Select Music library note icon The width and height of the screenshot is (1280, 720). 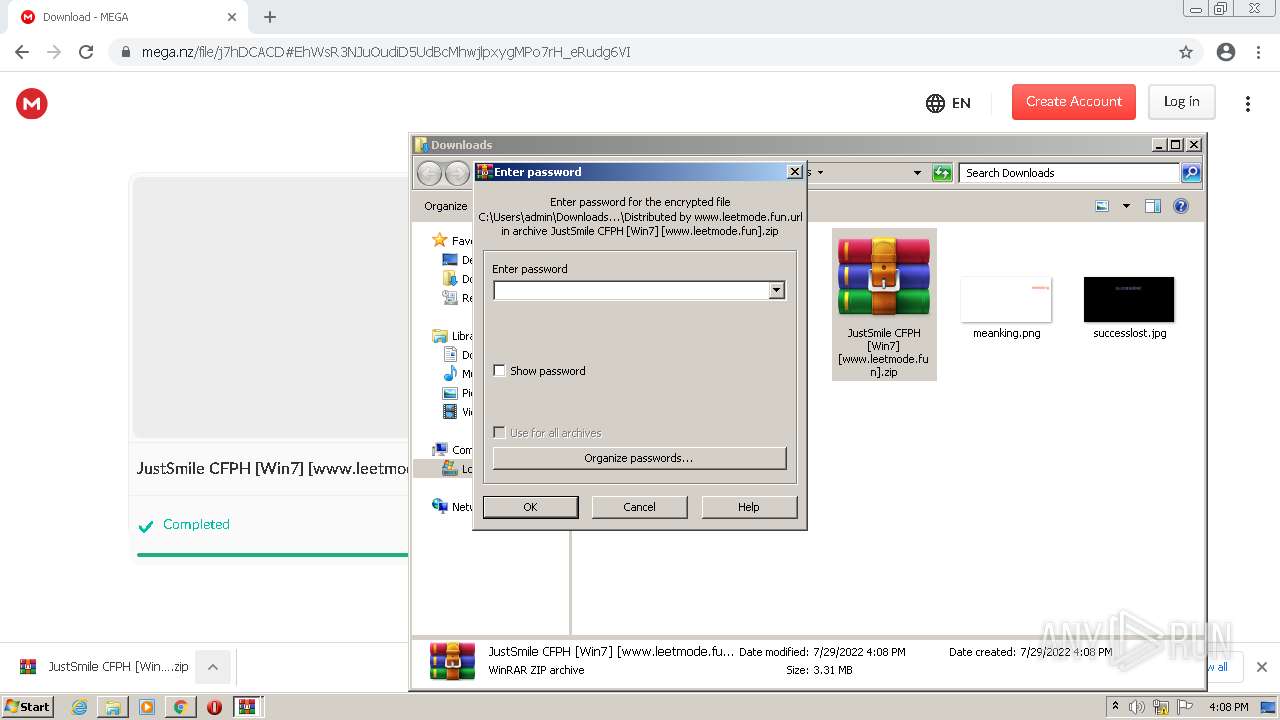450,374
